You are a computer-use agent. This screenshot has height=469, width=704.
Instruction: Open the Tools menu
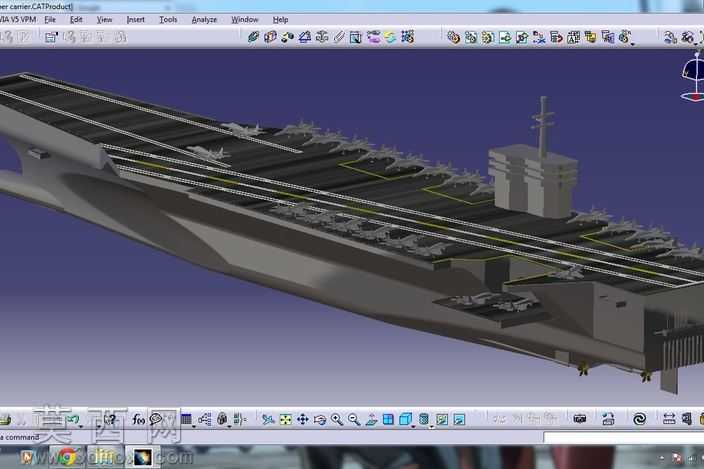(168, 20)
